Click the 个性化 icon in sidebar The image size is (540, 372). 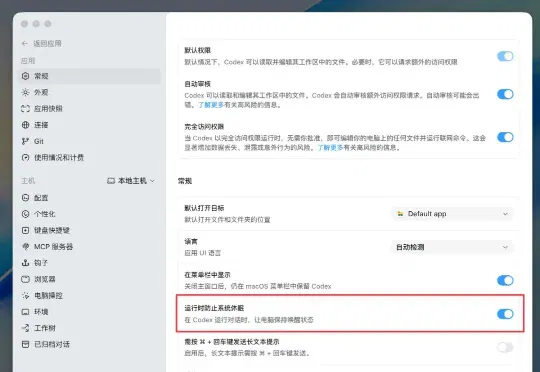coord(25,214)
